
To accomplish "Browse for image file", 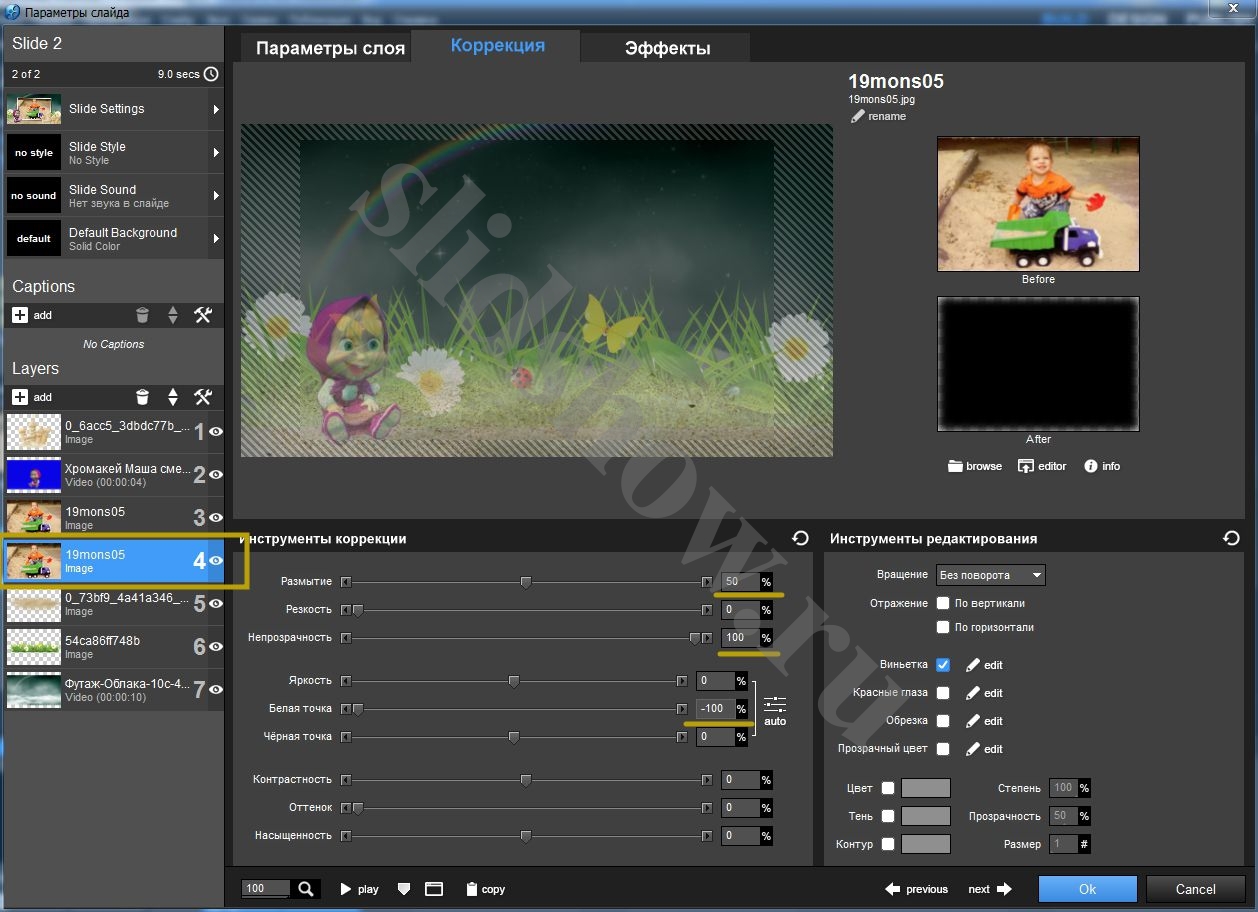I will pyautogui.click(x=975, y=466).
